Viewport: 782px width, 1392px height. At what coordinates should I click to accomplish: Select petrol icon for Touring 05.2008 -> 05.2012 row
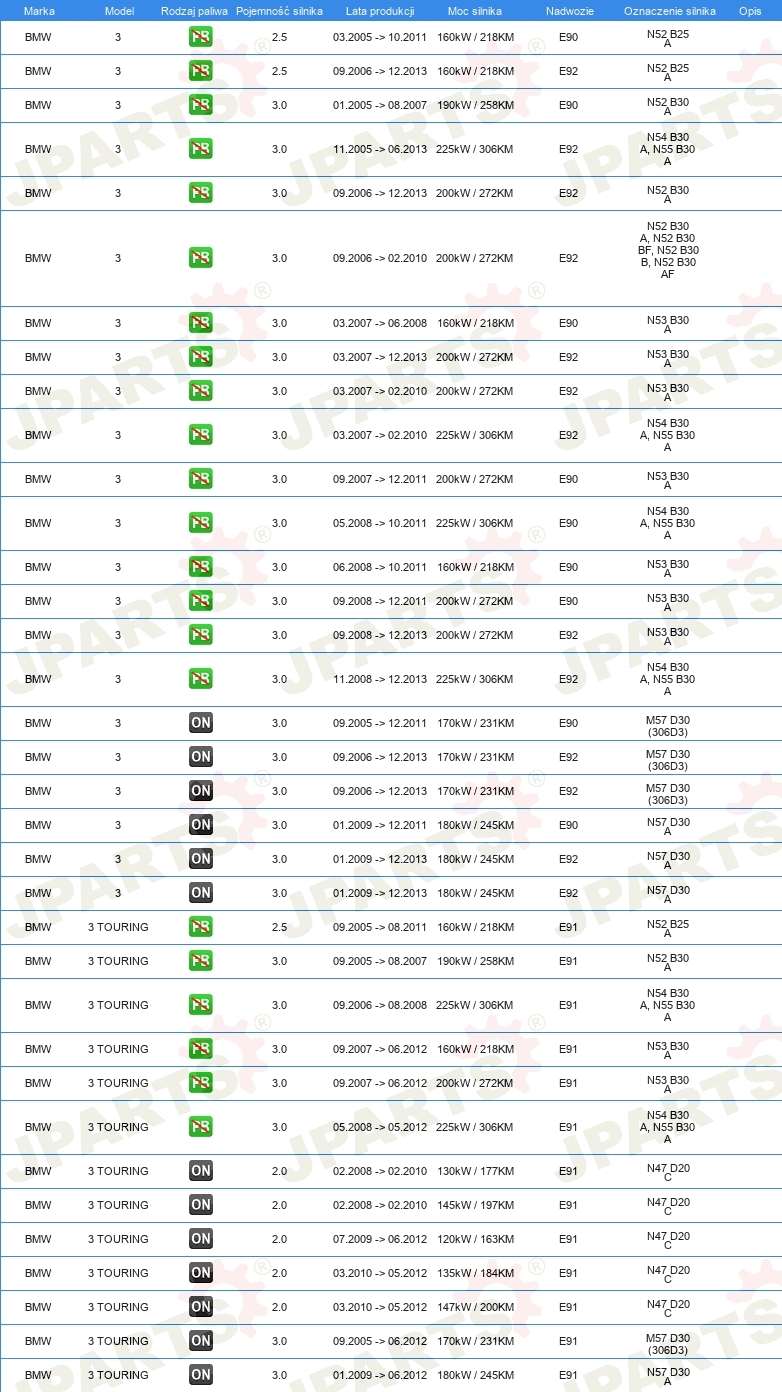pos(201,1128)
